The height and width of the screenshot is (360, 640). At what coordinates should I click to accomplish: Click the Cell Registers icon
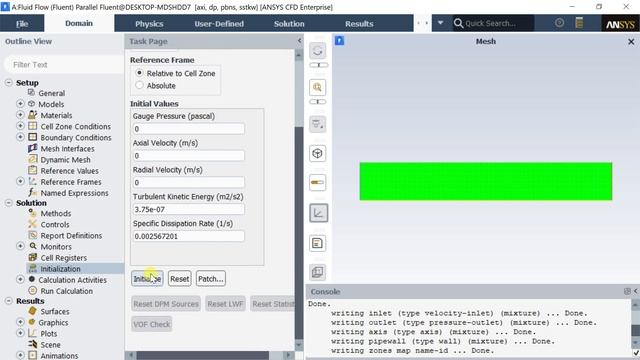tap(33, 257)
